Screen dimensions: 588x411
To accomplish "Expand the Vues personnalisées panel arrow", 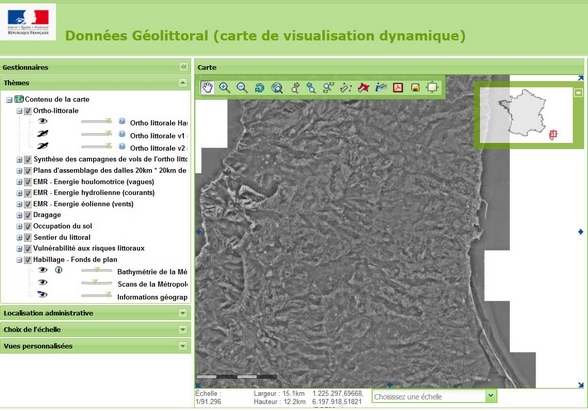I will click(x=183, y=346).
